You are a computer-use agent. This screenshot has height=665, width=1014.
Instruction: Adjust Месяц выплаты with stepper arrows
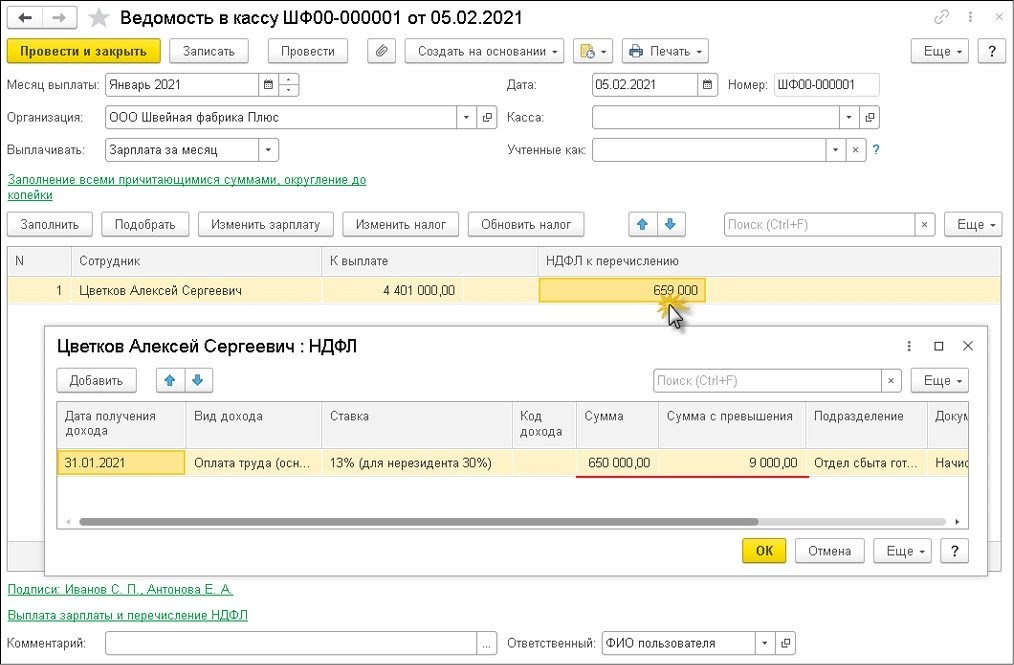[288, 85]
